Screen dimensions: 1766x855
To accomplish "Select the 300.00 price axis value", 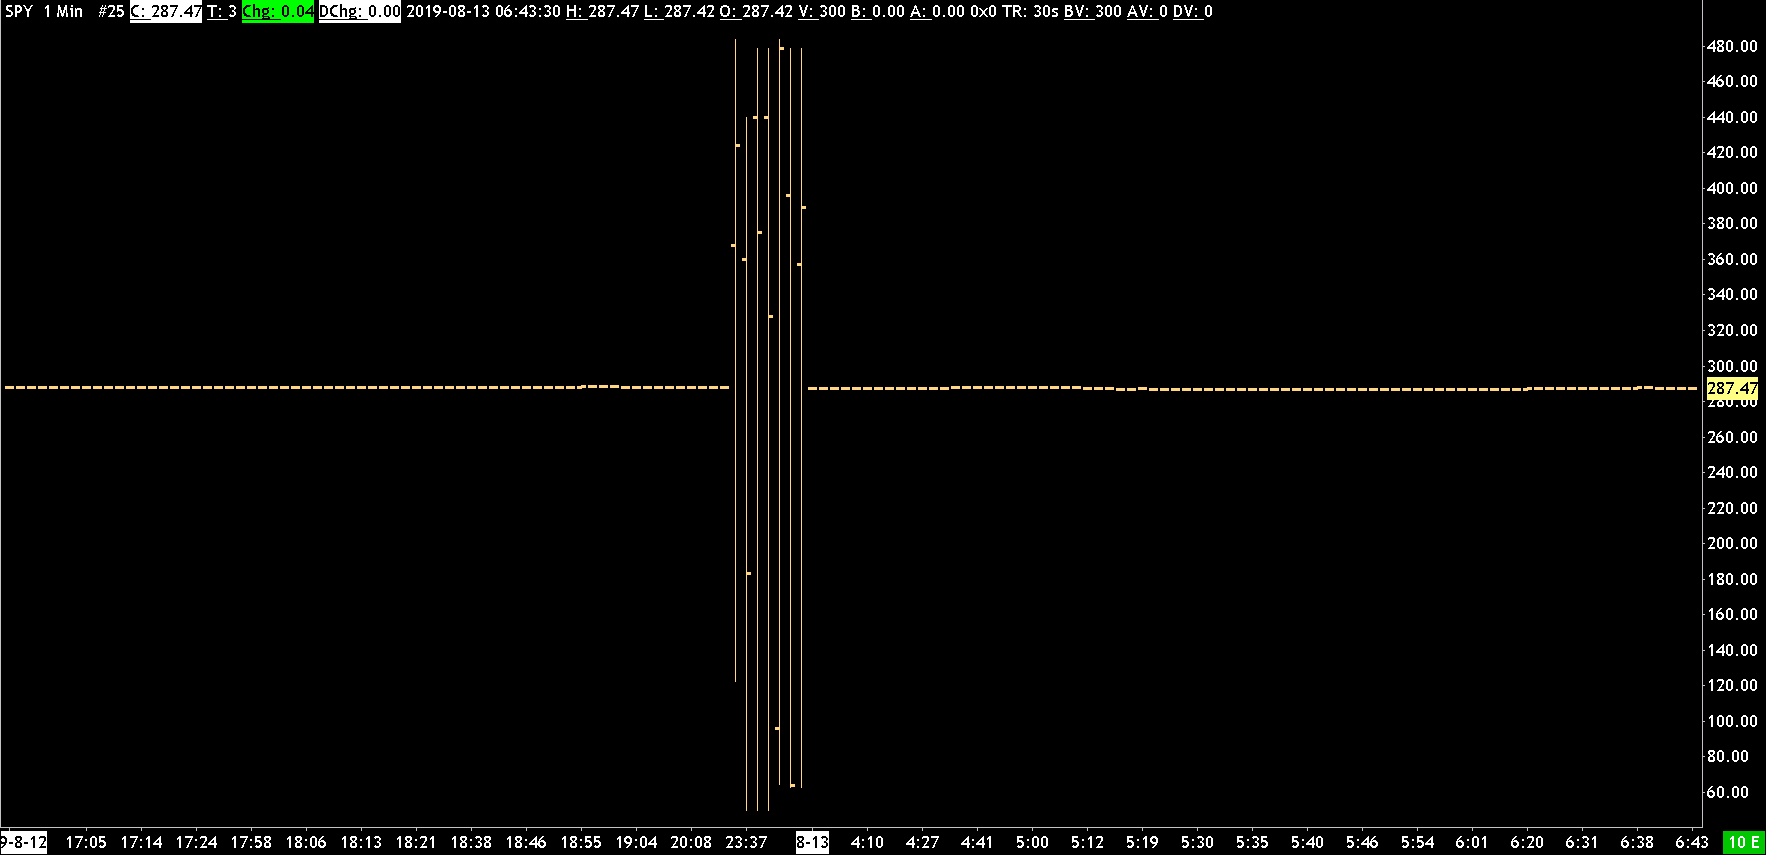I will pyautogui.click(x=1732, y=366).
